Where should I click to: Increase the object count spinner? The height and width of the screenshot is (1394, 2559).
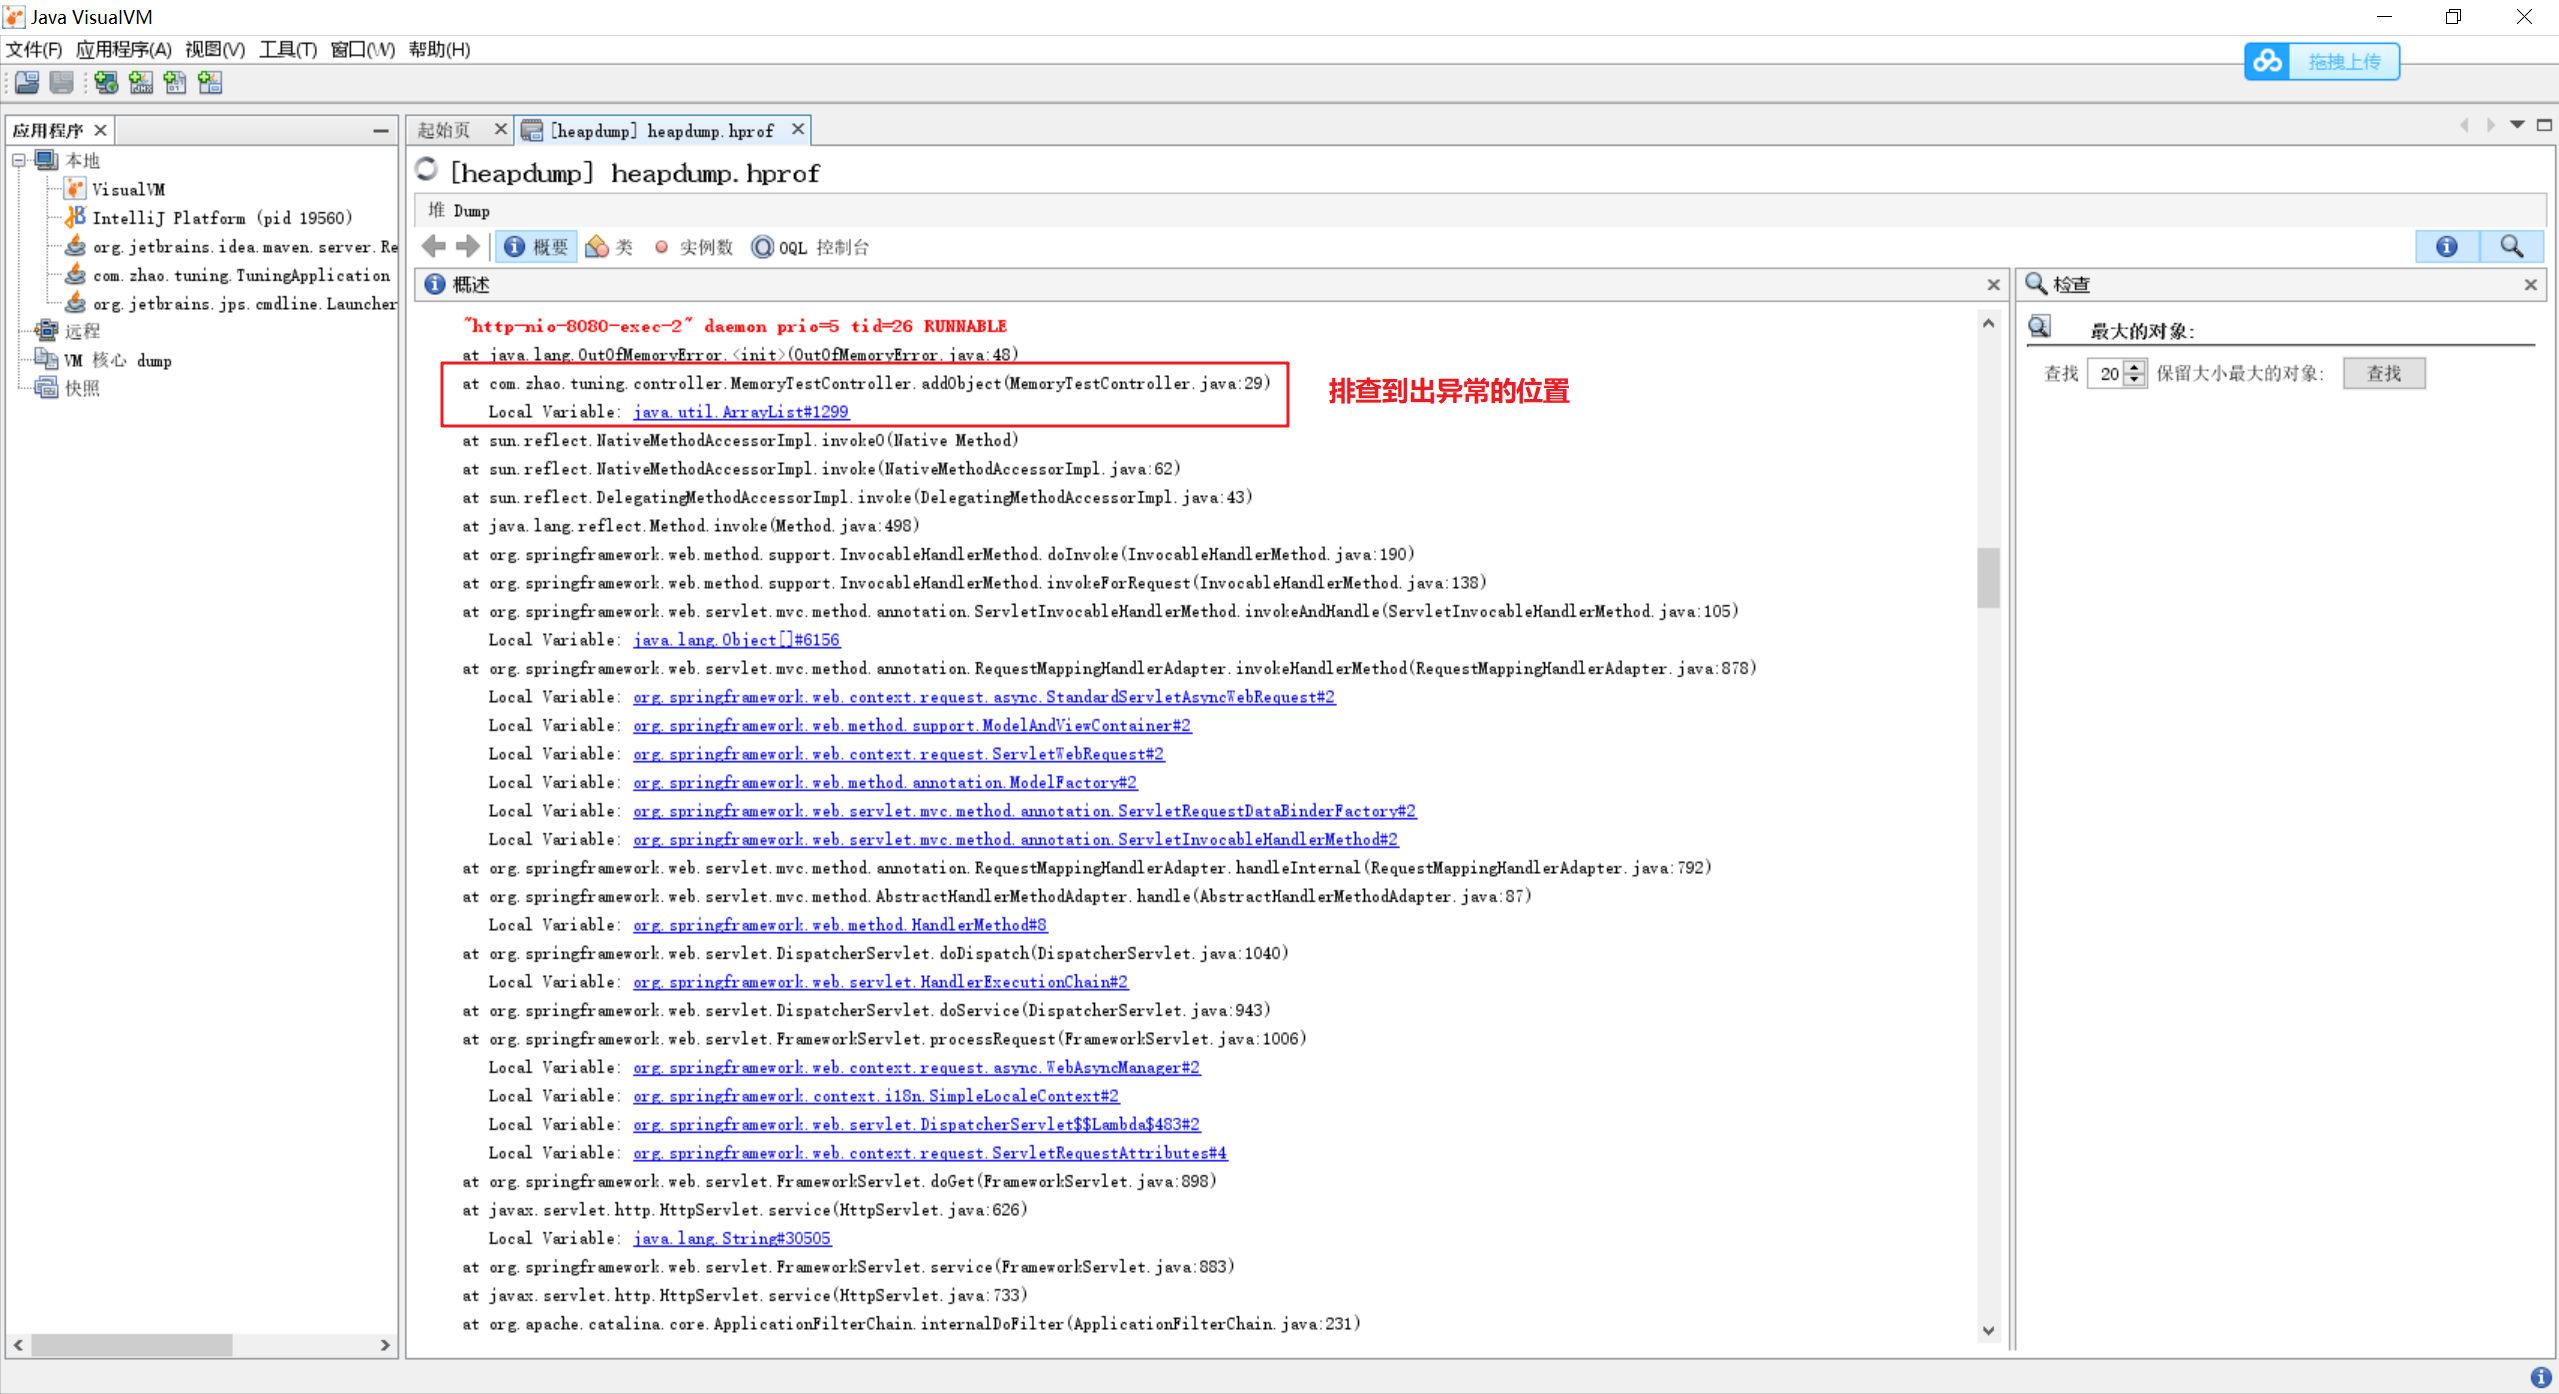(x=2135, y=366)
